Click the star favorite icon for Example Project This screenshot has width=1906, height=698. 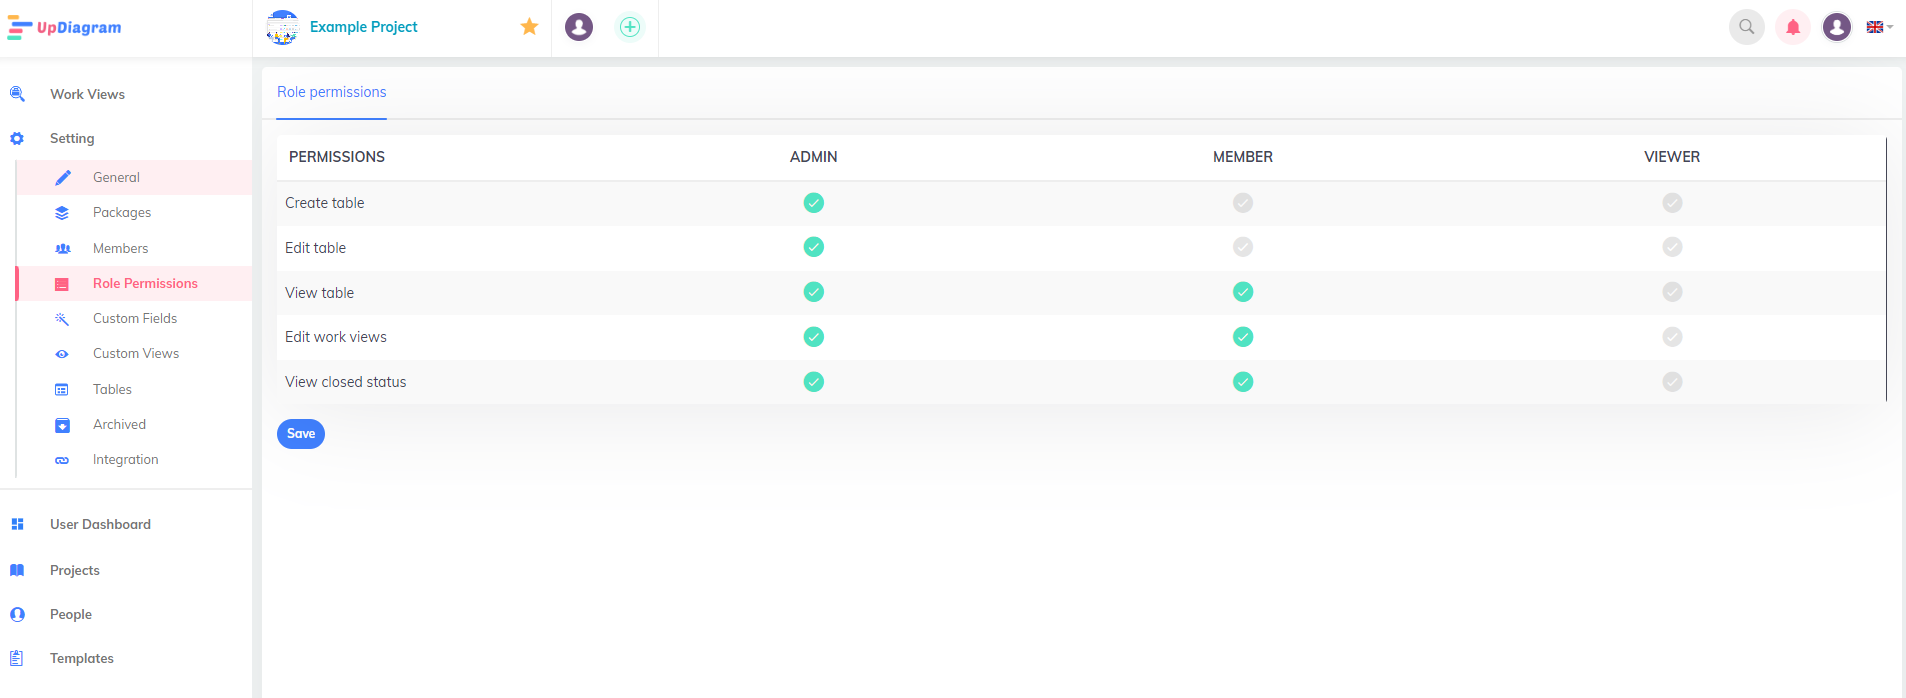pos(529,27)
